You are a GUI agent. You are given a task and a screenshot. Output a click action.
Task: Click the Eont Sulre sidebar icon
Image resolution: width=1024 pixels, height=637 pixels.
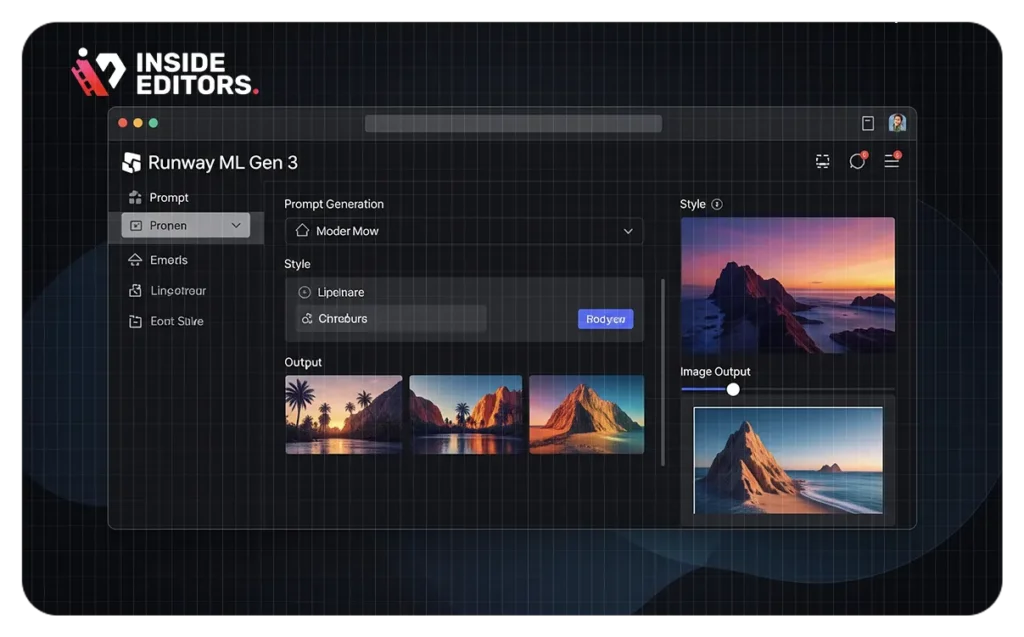(x=135, y=321)
